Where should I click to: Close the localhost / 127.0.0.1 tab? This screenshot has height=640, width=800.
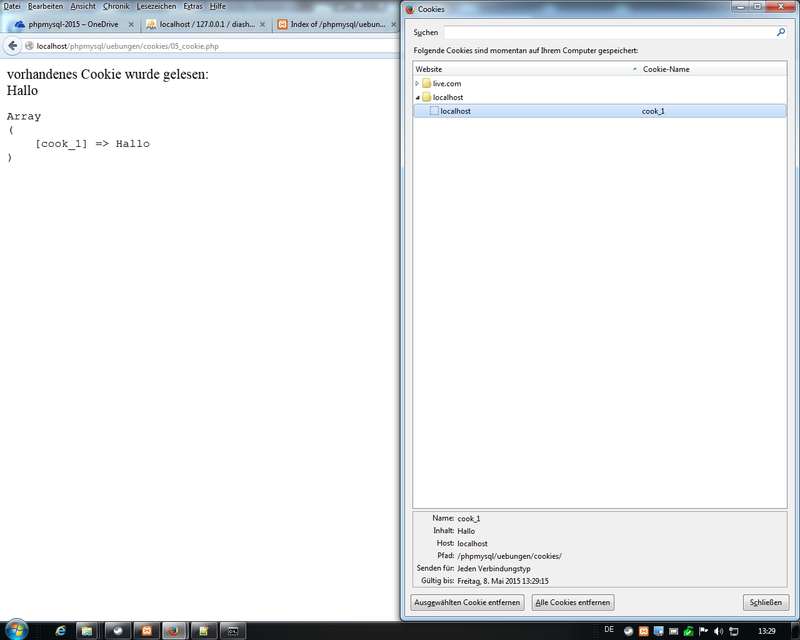click(262, 24)
